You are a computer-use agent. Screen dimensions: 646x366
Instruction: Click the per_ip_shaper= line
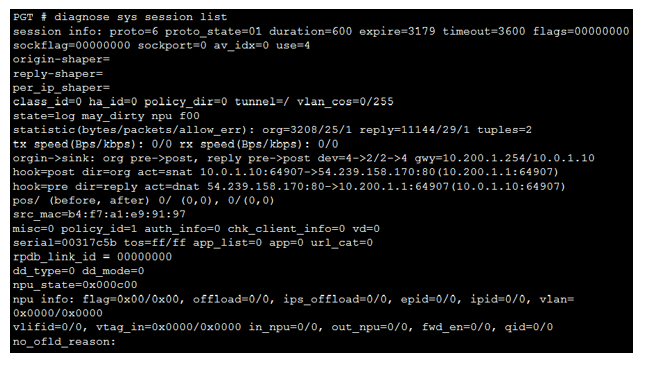61,88
